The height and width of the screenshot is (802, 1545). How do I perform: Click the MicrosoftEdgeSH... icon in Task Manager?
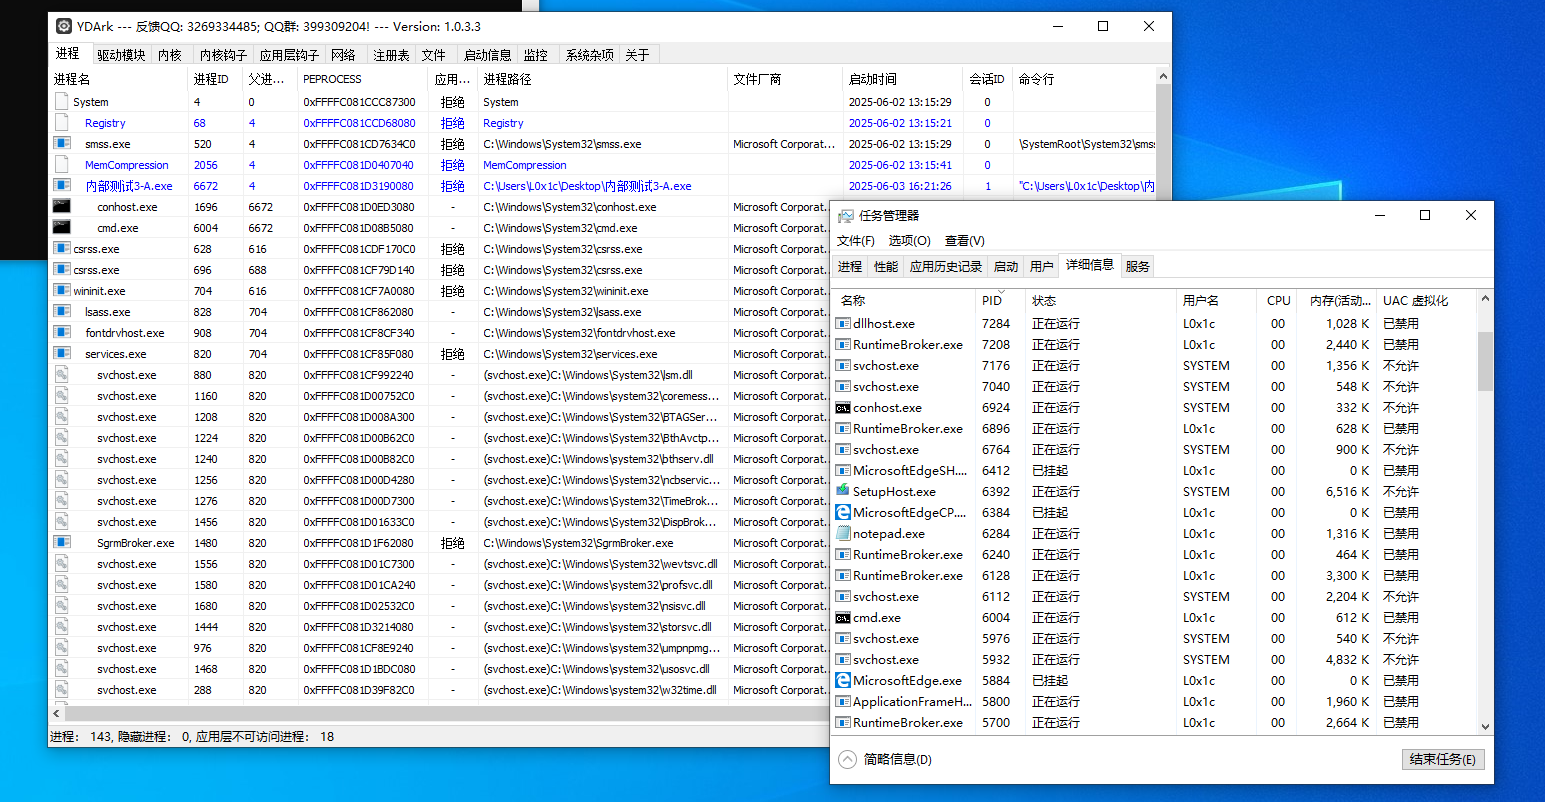[x=843, y=470]
